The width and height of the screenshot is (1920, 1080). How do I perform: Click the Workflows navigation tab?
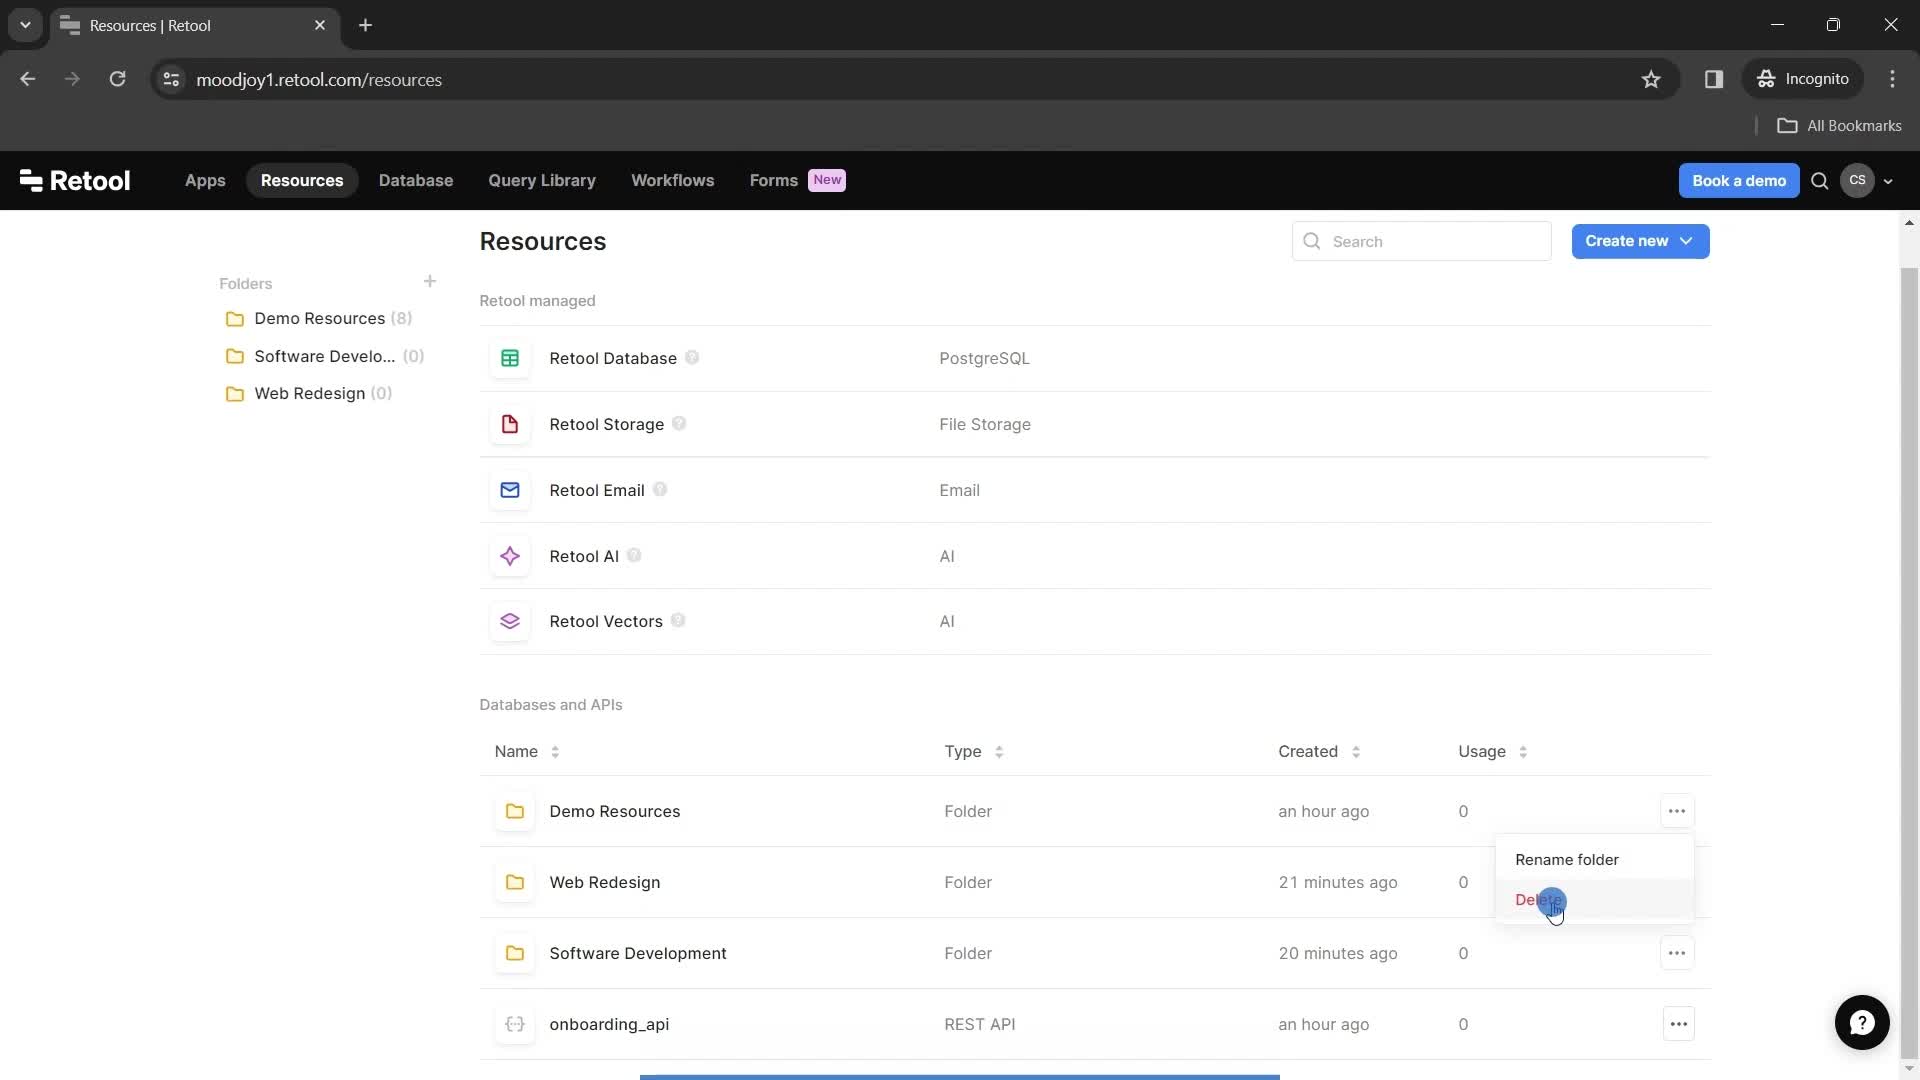(x=673, y=179)
